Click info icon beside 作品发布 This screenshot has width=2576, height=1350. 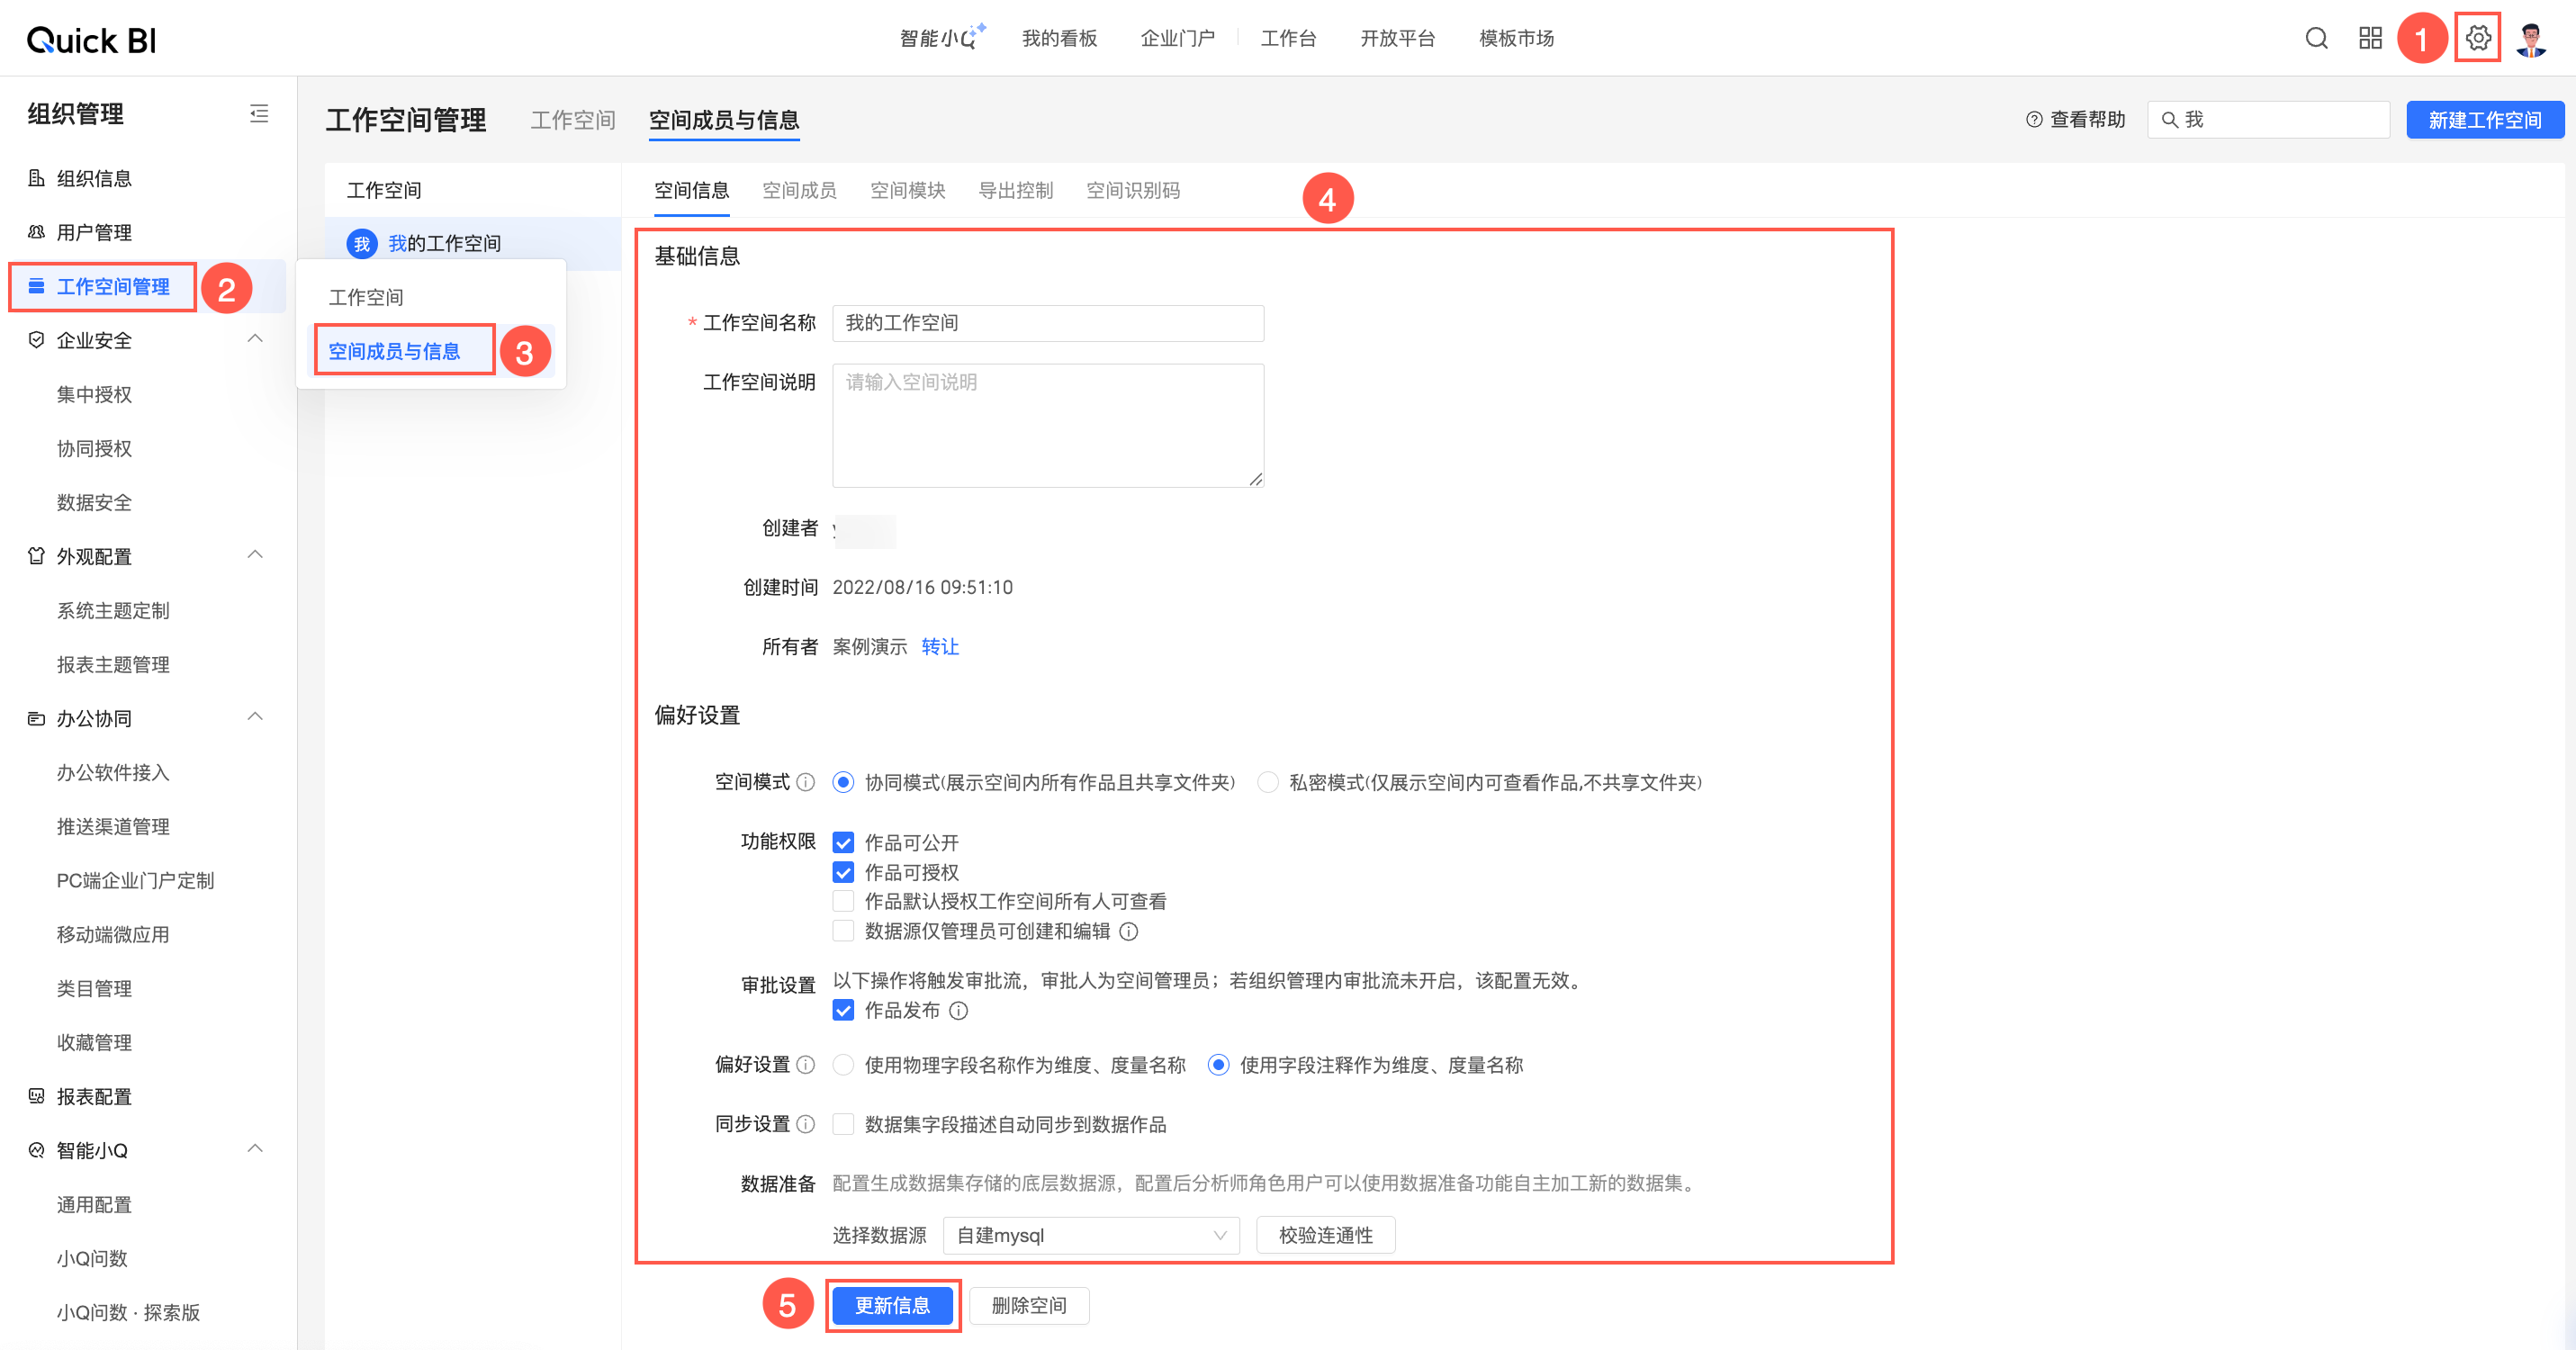coord(958,1011)
